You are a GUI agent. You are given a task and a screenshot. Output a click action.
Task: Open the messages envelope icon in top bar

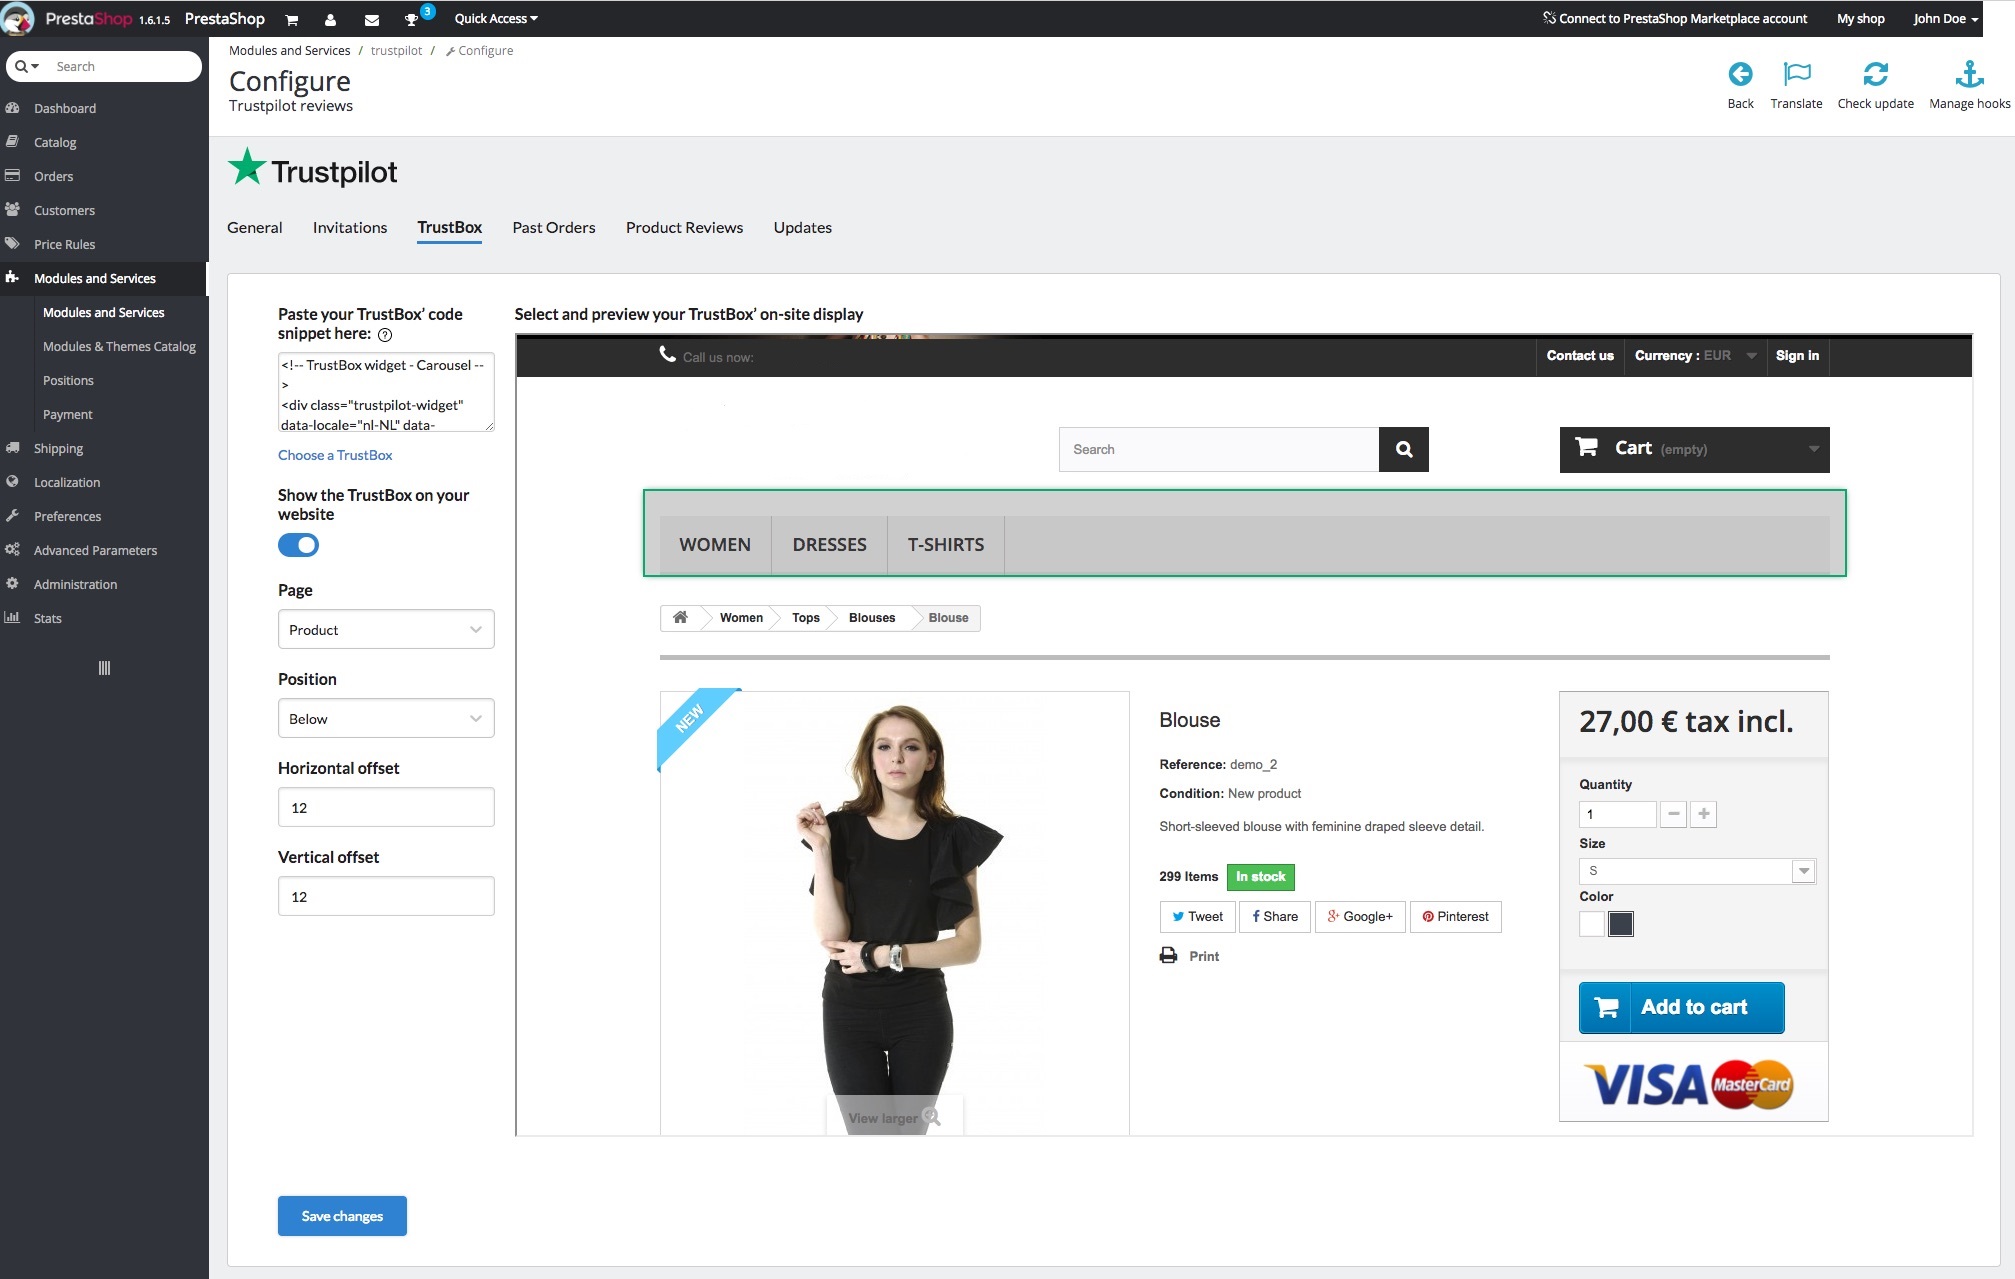(x=371, y=19)
